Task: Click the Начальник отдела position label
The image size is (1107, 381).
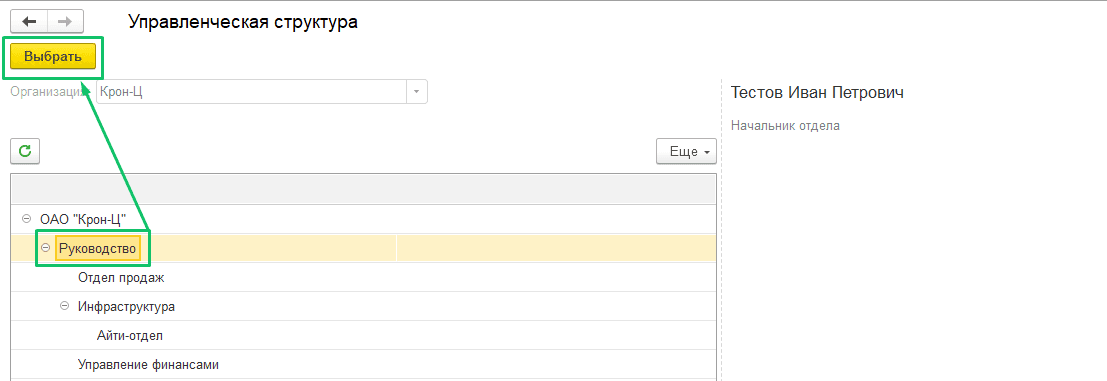Action: pyautogui.click(x=785, y=126)
